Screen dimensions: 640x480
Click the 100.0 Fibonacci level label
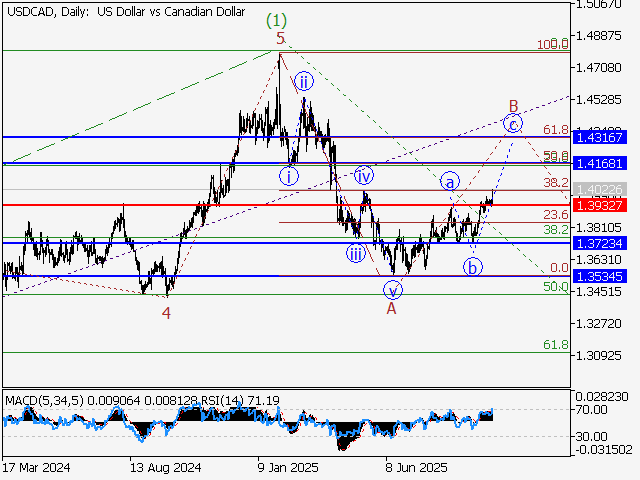553,45
